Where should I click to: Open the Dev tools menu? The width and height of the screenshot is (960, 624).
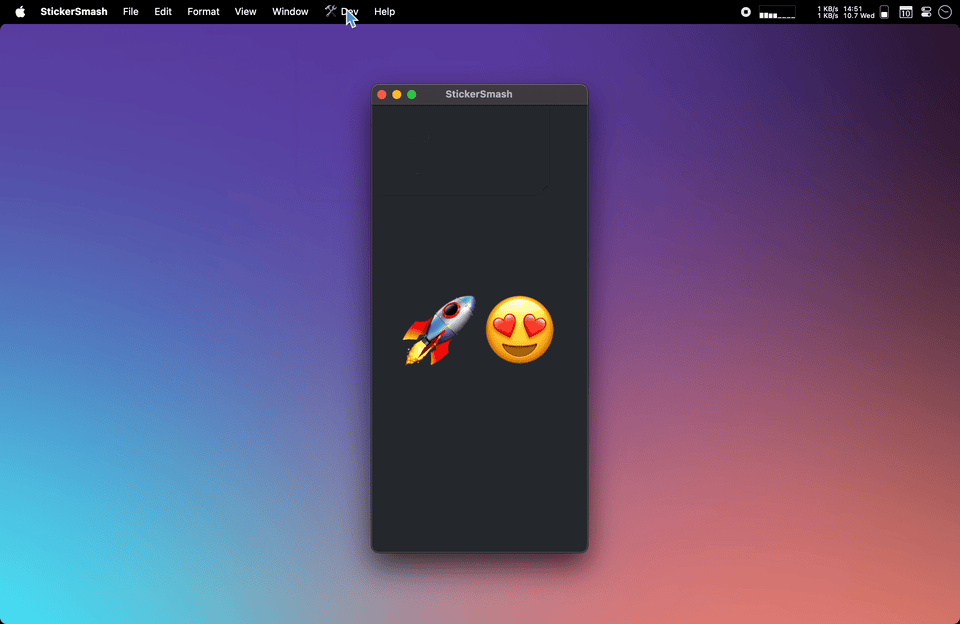tap(342, 12)
